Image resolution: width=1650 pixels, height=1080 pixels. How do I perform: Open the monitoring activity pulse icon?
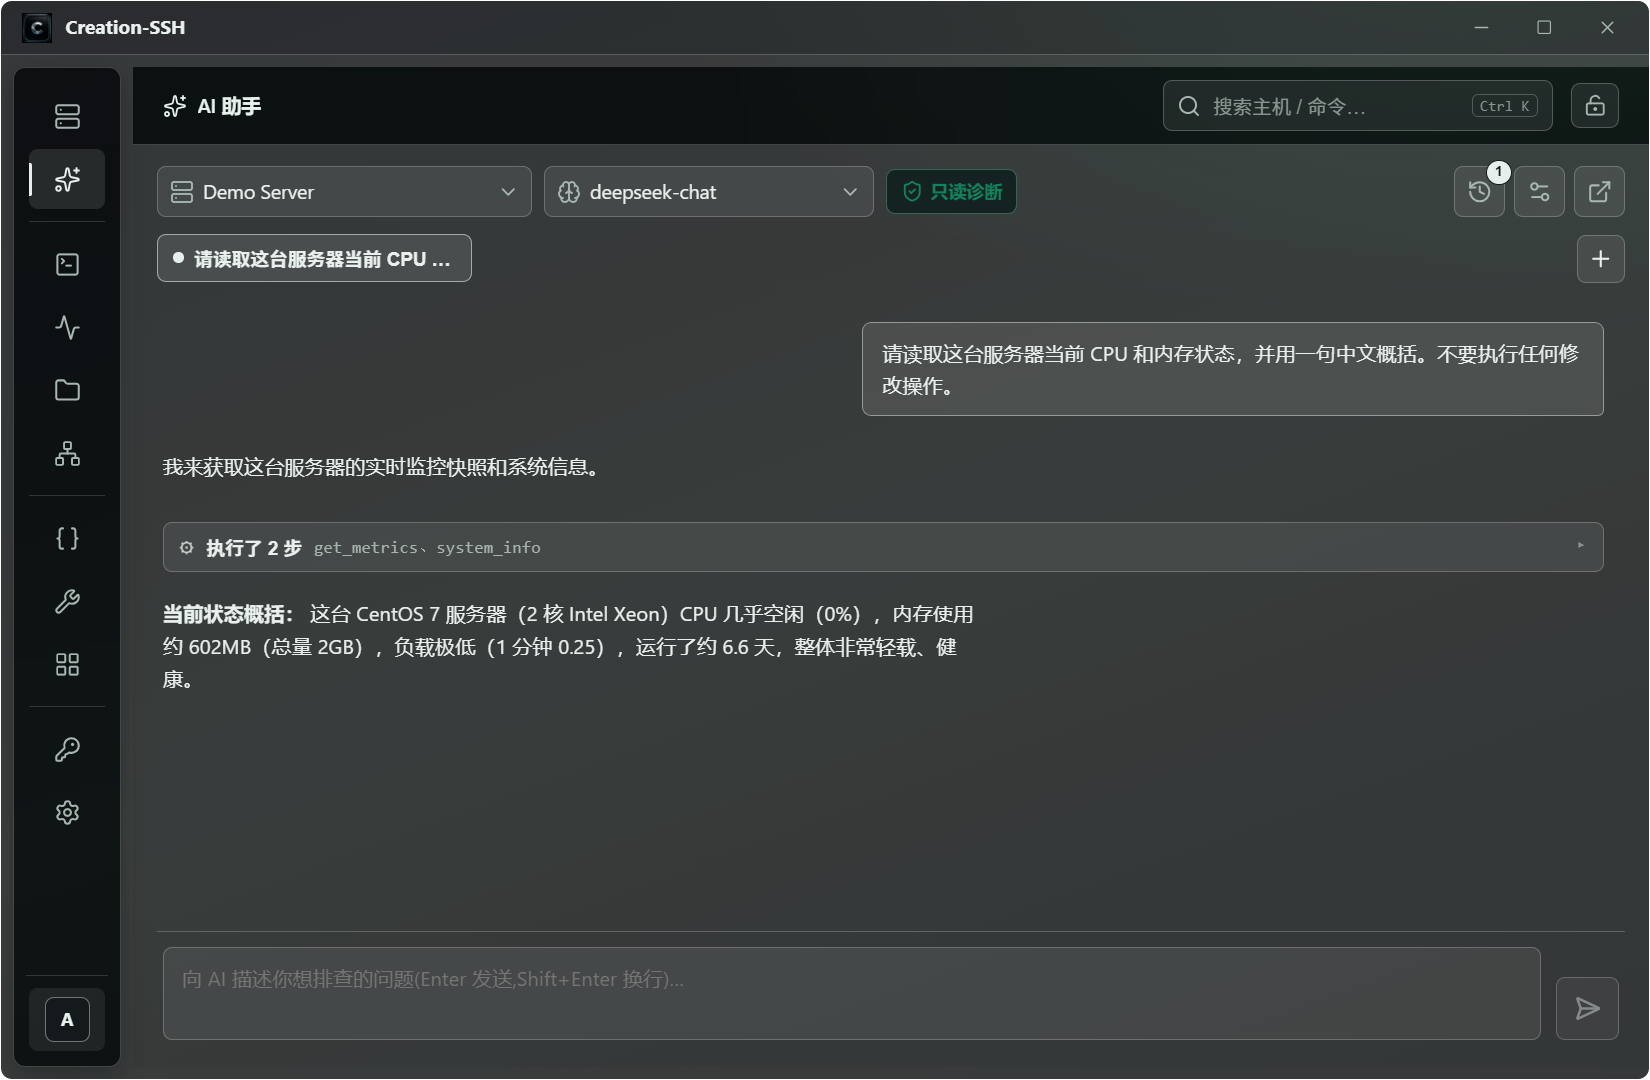coord(67,327)
